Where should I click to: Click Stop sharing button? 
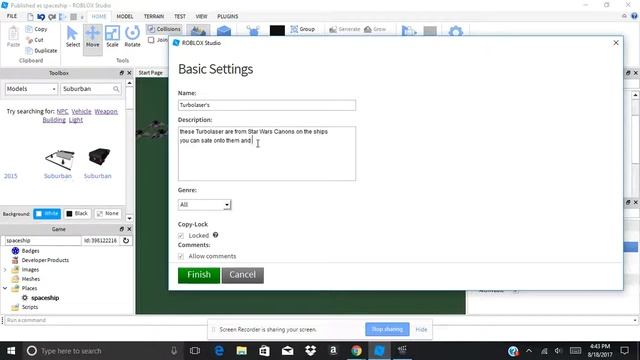pyautogui.click(x=387, y=329)
